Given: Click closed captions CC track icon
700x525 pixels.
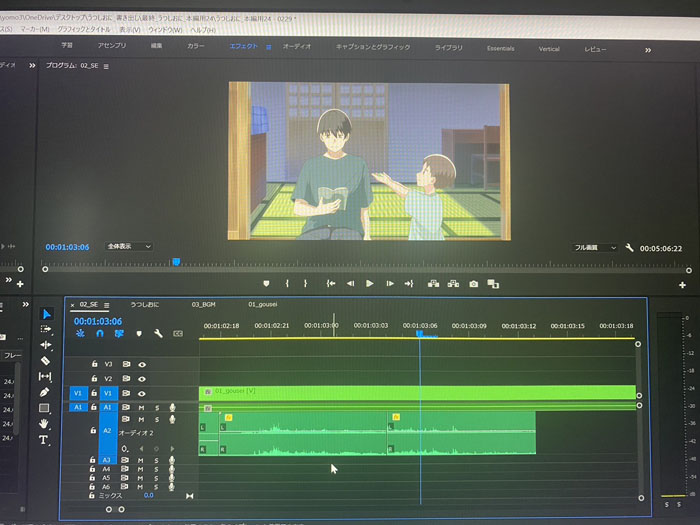Looking at the screenshot, I should (x=178, y=333).
